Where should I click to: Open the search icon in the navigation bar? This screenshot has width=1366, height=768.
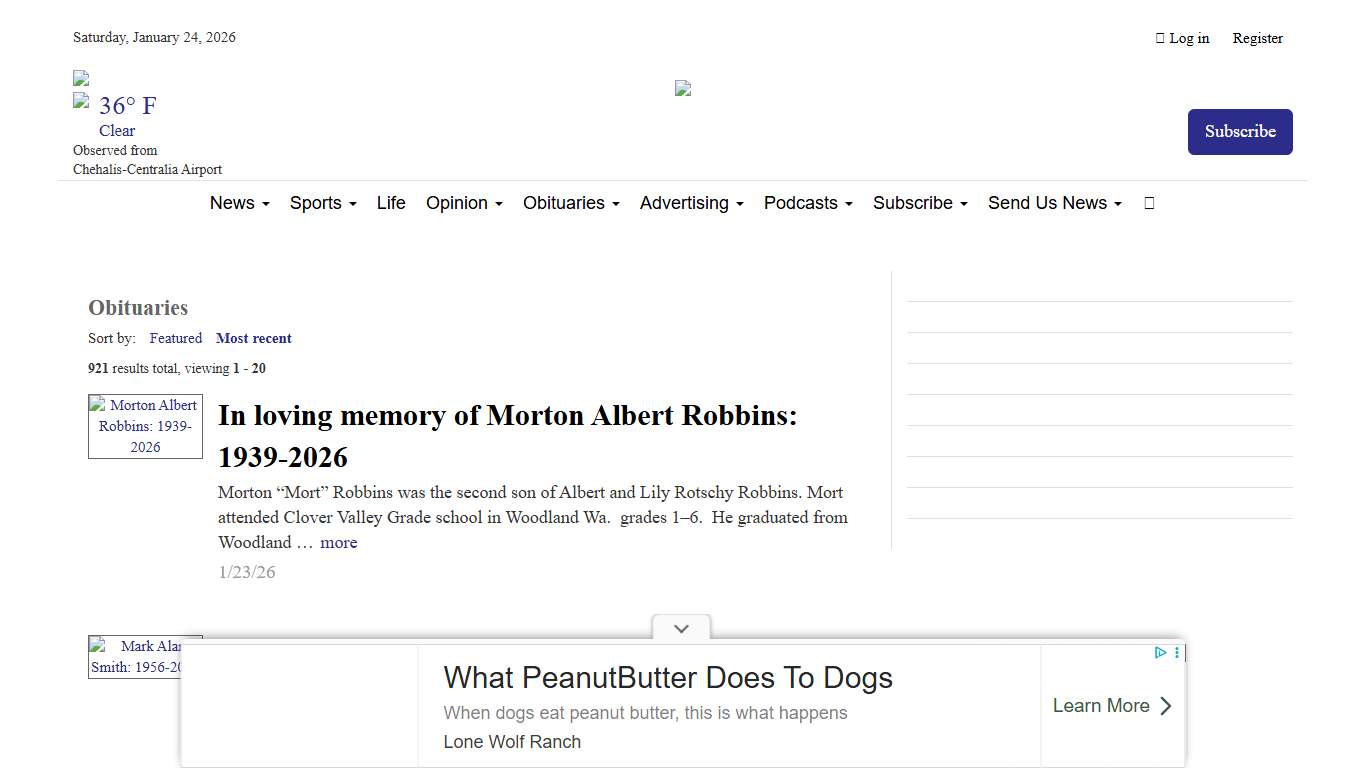(x=1148, y=203)
